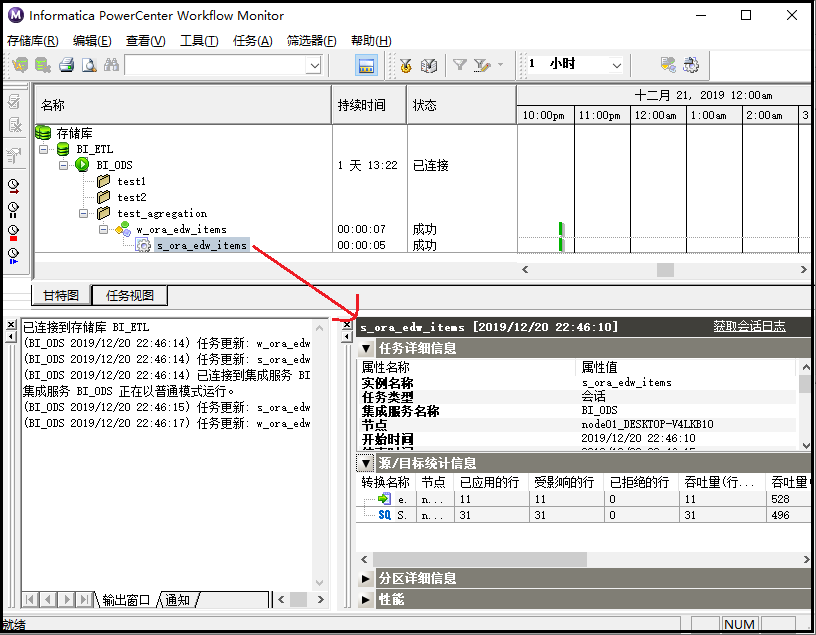The image size is (816, 635).
Task: Open the empty search combo box dropdown
Action: tap(314, 66)
